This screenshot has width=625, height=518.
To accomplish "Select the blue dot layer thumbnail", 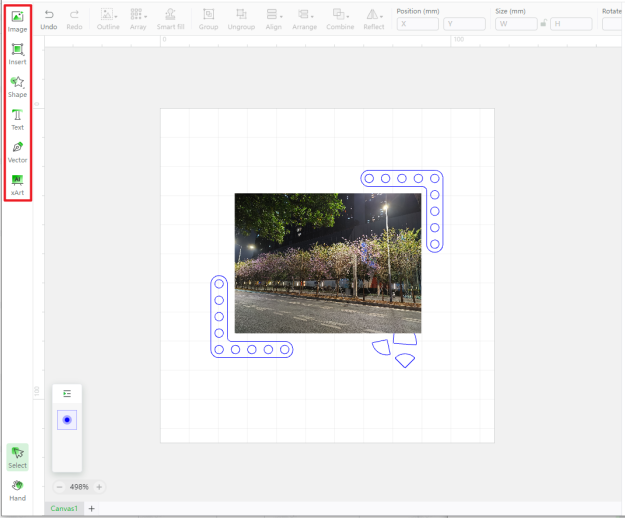I will 67,420.
